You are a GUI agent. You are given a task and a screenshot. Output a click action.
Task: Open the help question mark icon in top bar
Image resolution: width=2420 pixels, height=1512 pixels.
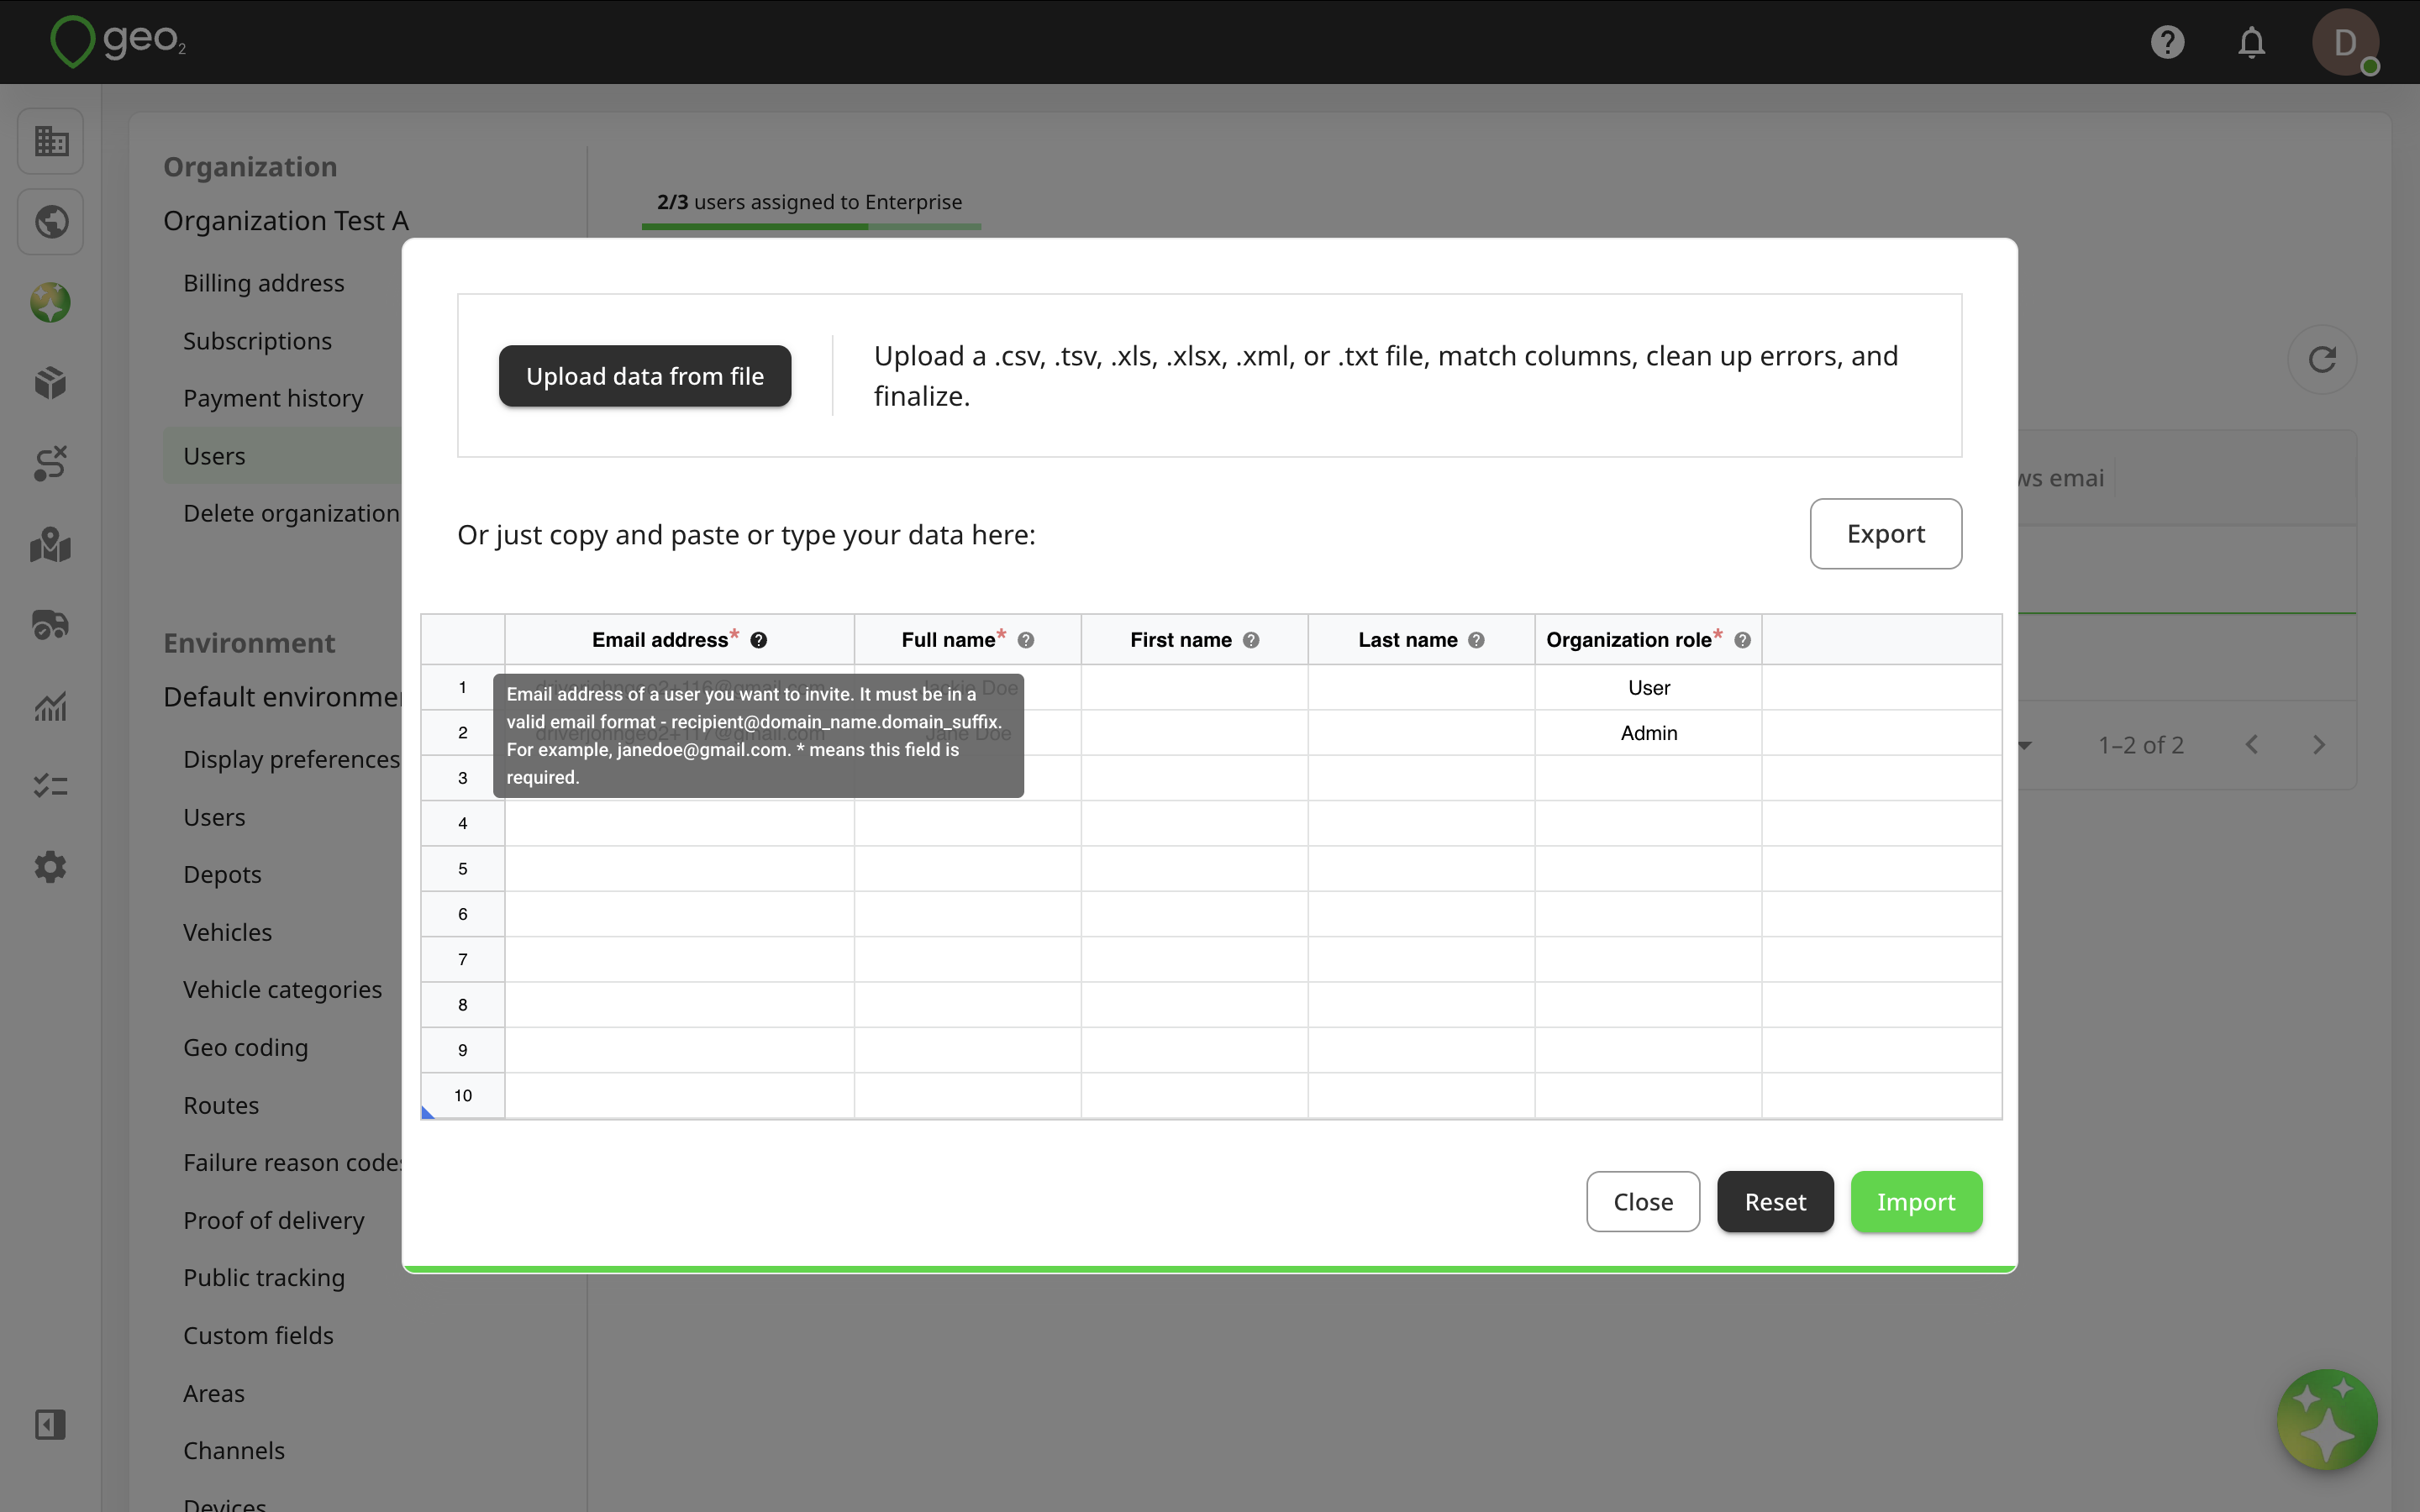click(2167, 42)
